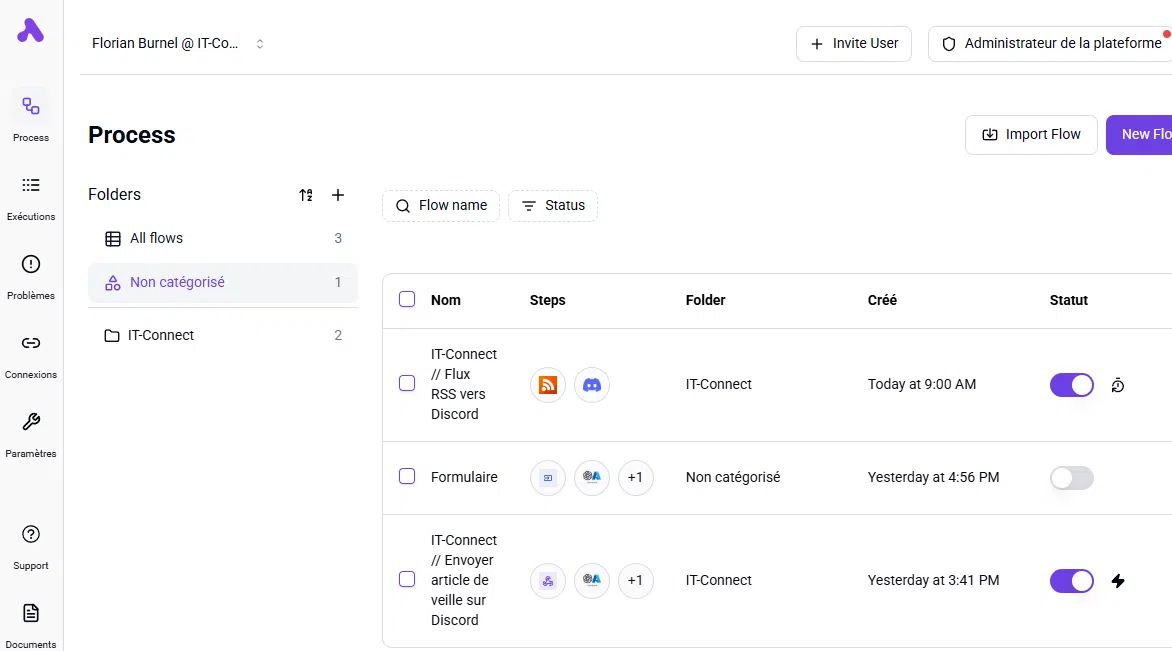Open the Connexions sidebar section
Image resolution: width=1172 pixels, height=651 pixels.
point(31,354)
